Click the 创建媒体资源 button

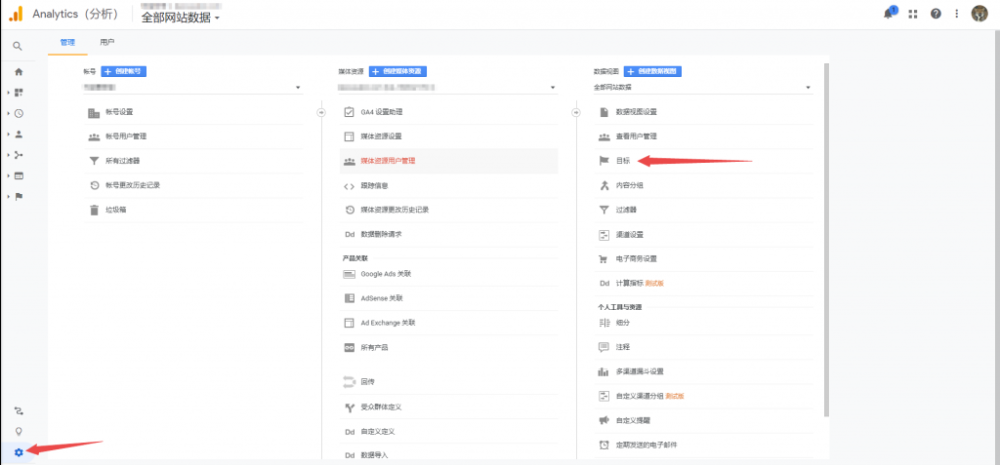point(397,72)
